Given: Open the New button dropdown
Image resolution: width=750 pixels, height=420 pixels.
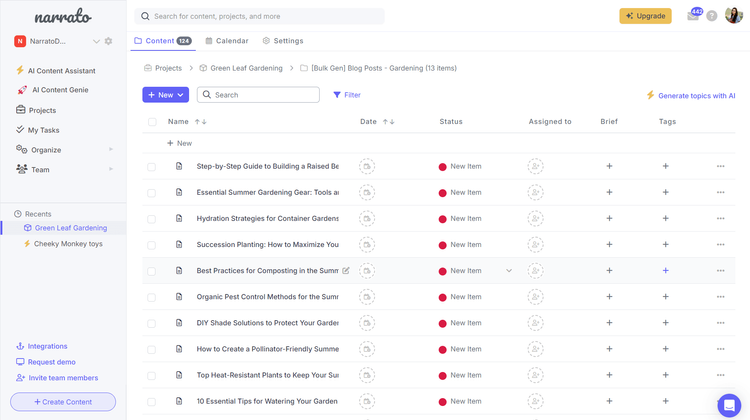Looking at the screenshot, I should pyautogui.click(x=165, y=95).
